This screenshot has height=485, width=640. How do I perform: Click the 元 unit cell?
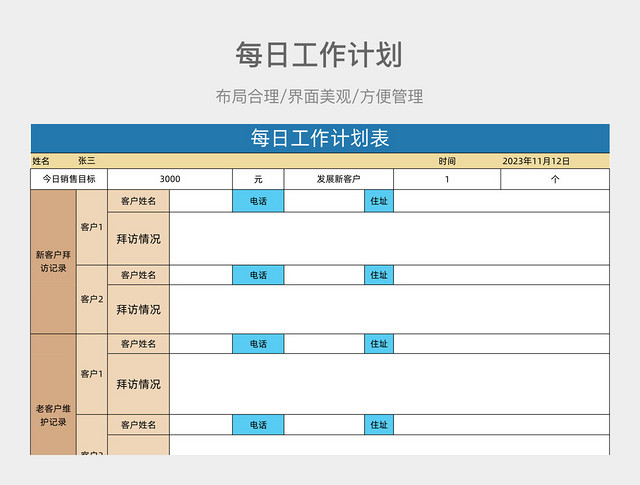pyautogui.click(x=258, y=179)
